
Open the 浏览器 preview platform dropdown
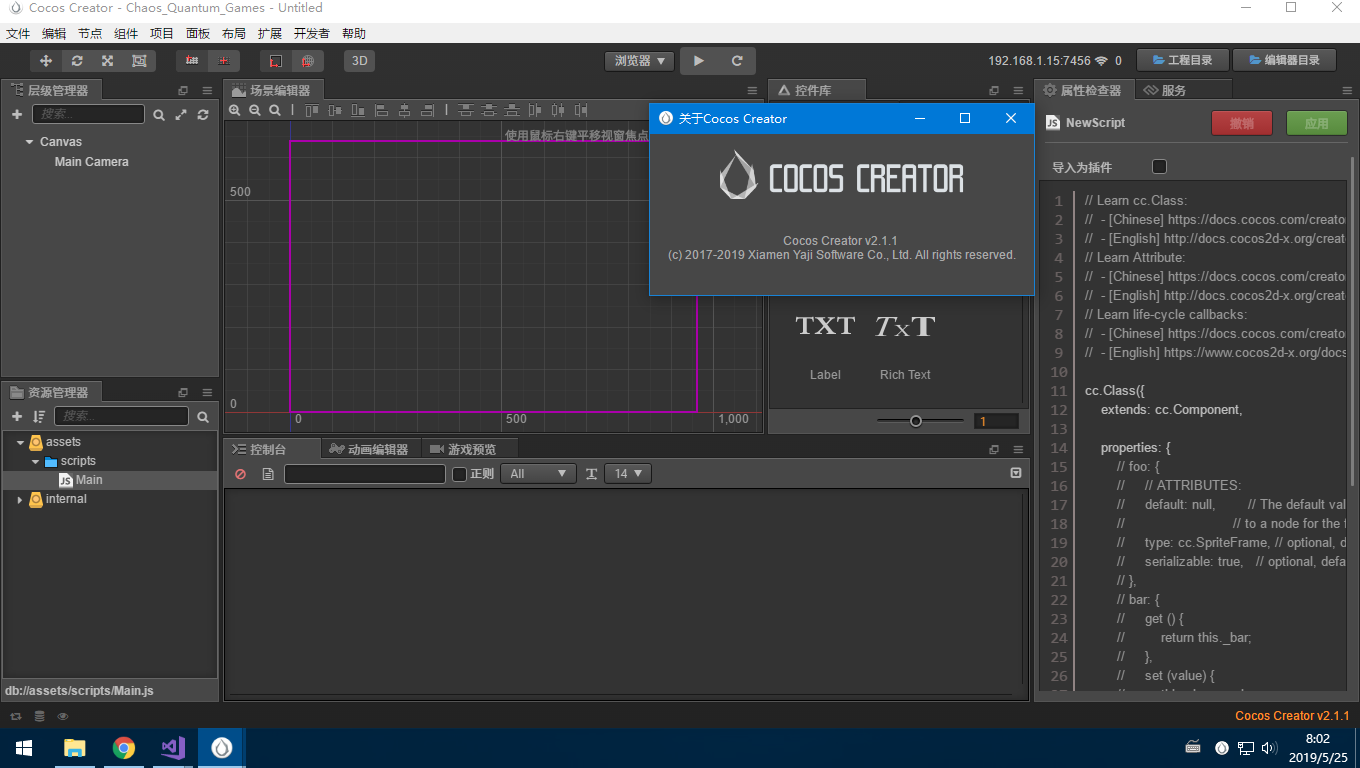(x=640, y=61)
